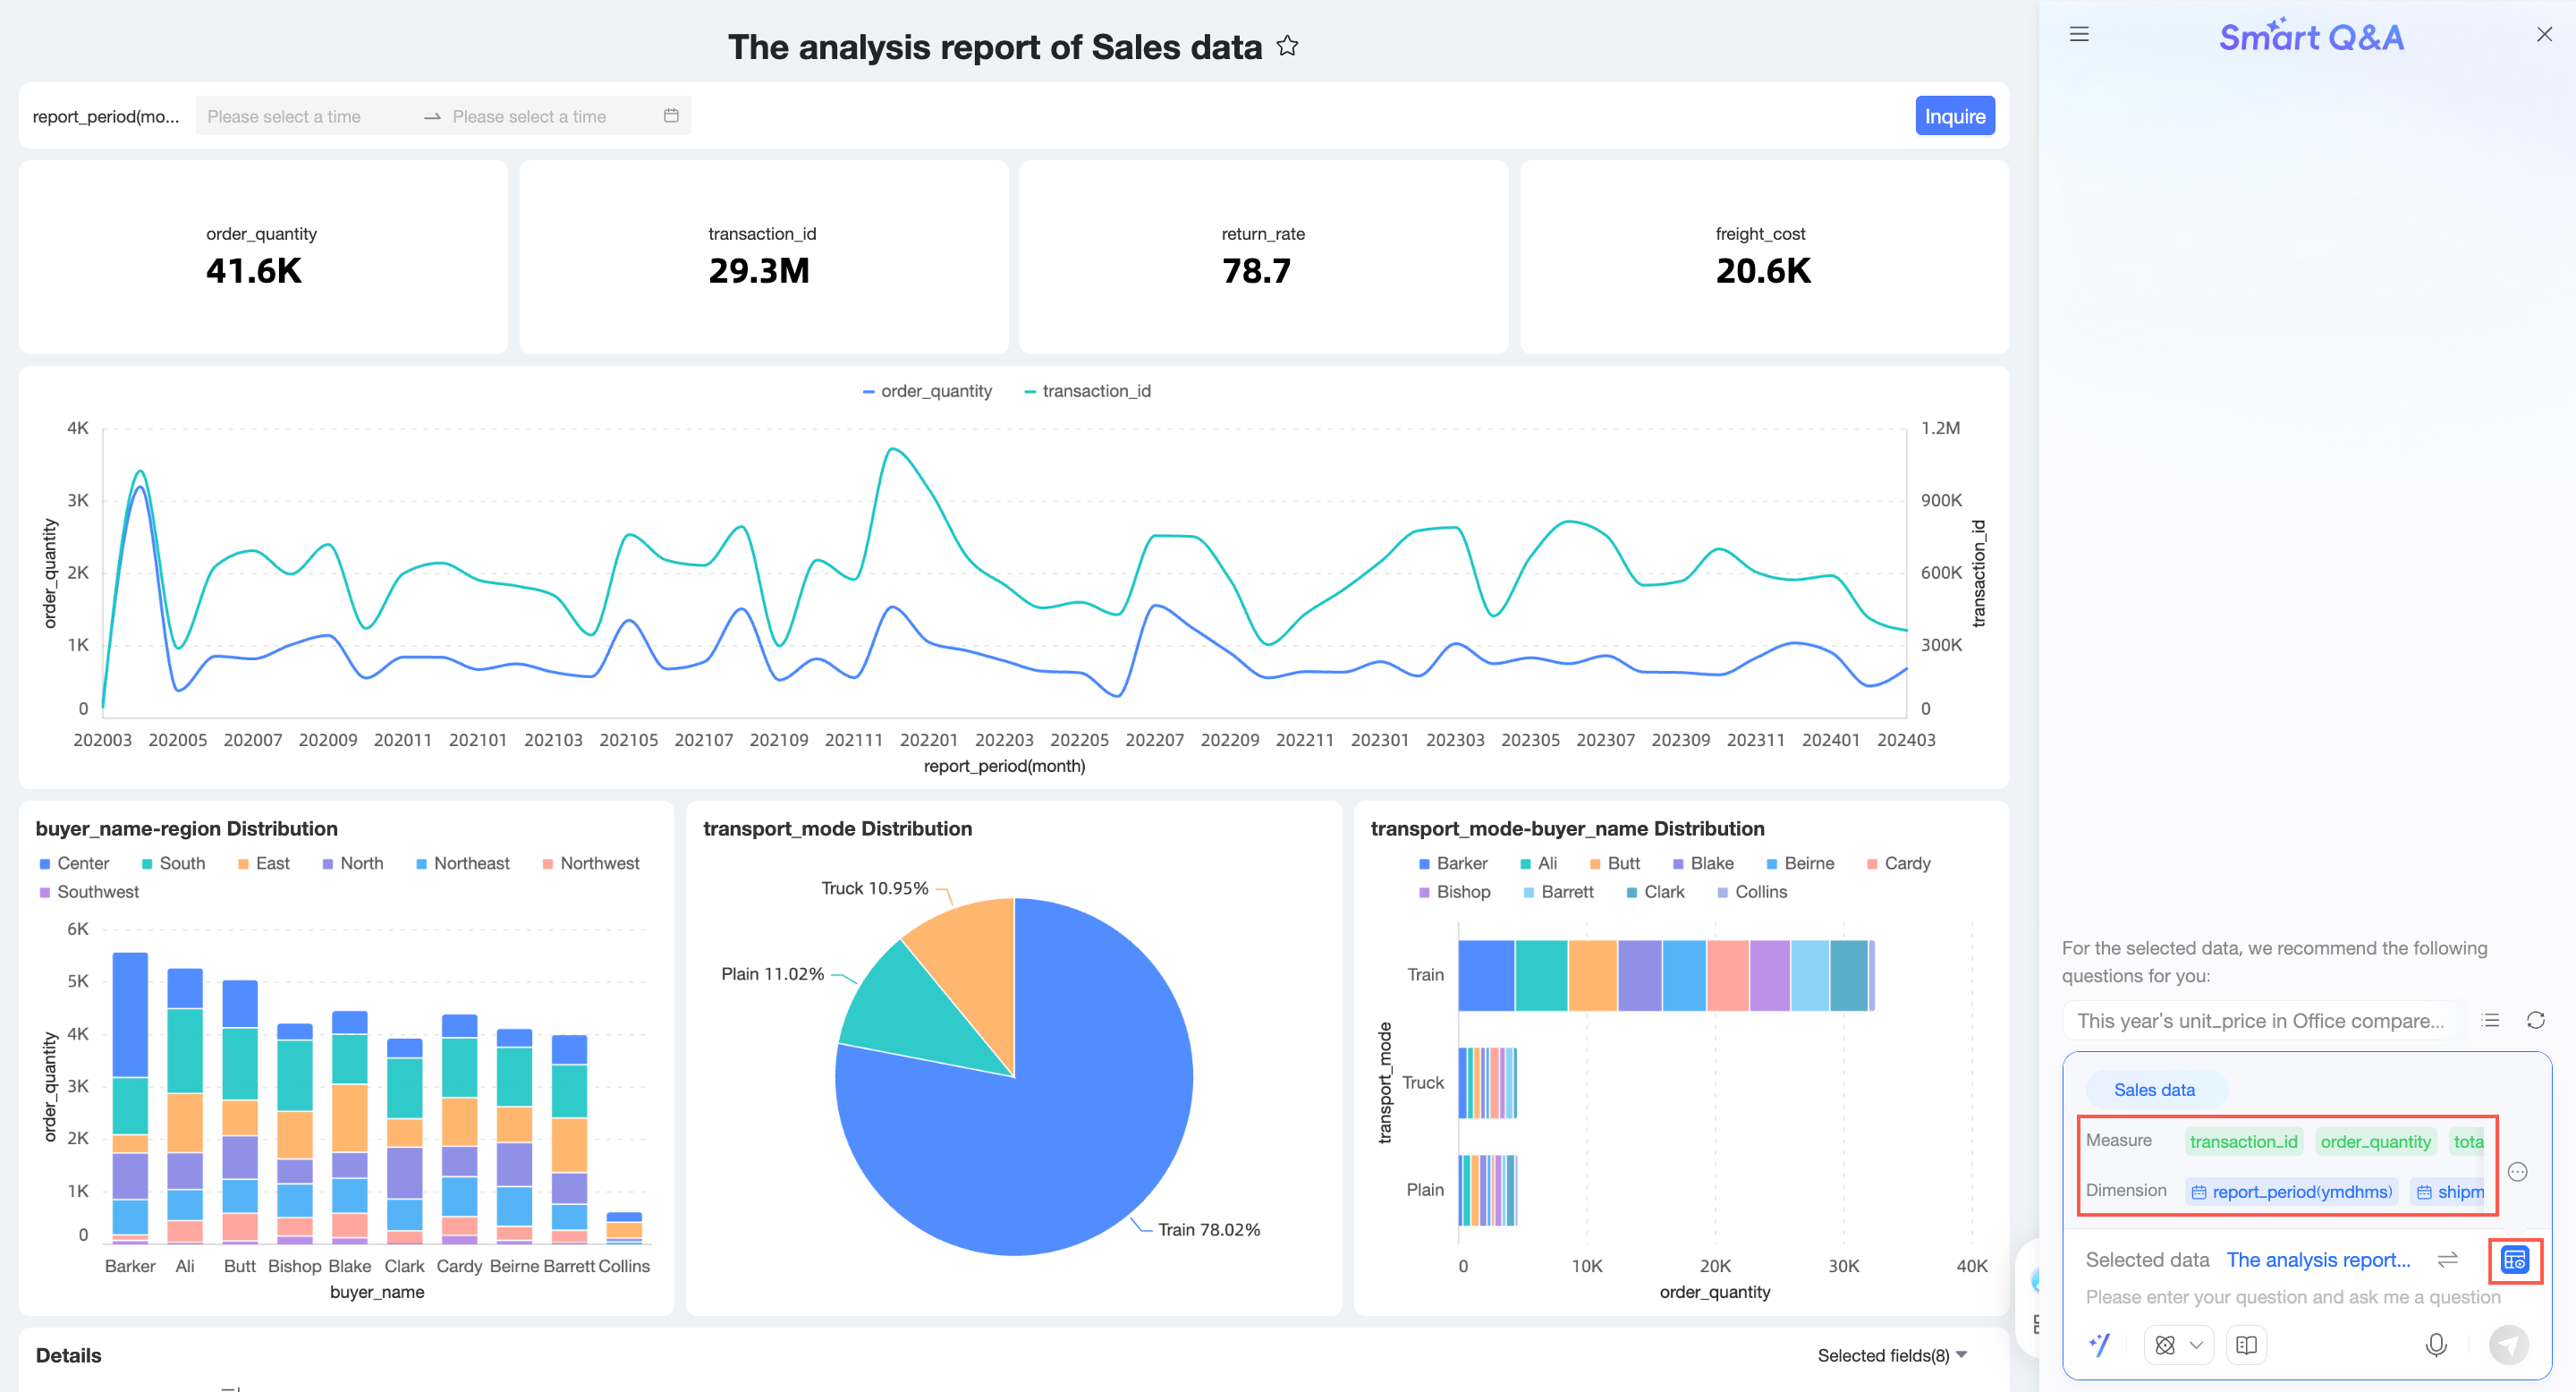
Task: Click the magic wand sparkle icon
Action: click(2099, 1345)
